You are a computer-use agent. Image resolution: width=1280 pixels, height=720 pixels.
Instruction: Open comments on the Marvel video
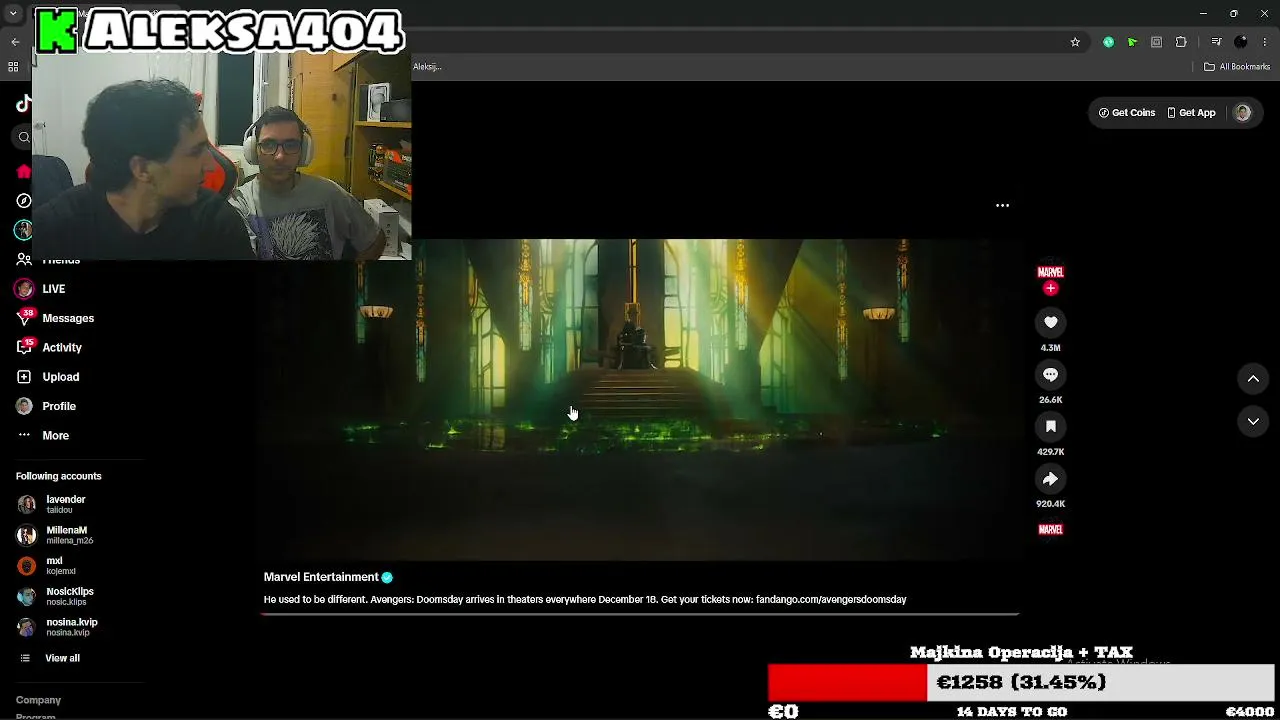[x=1050, y=374]
